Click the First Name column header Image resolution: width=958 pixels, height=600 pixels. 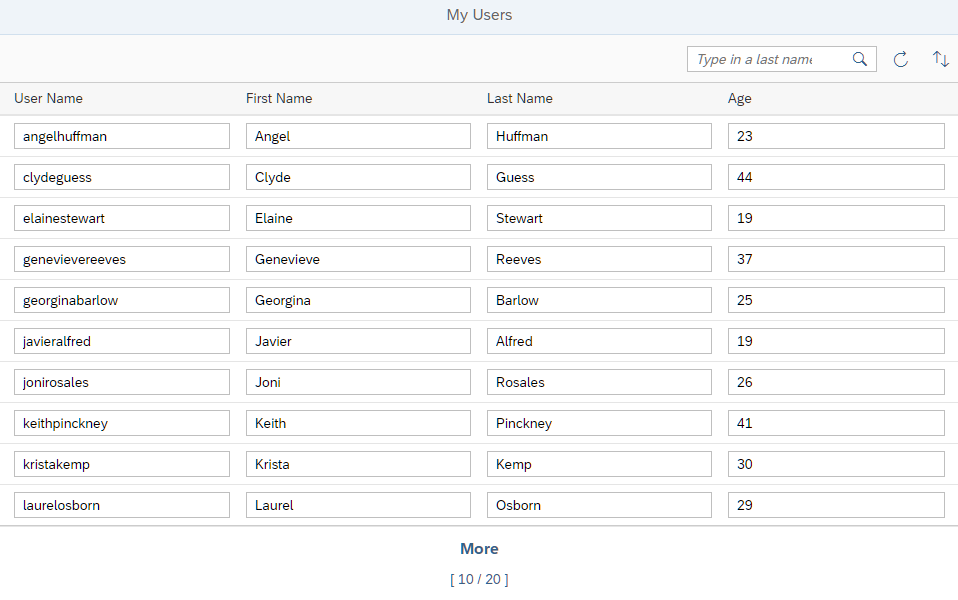click(x=279, y=98)
